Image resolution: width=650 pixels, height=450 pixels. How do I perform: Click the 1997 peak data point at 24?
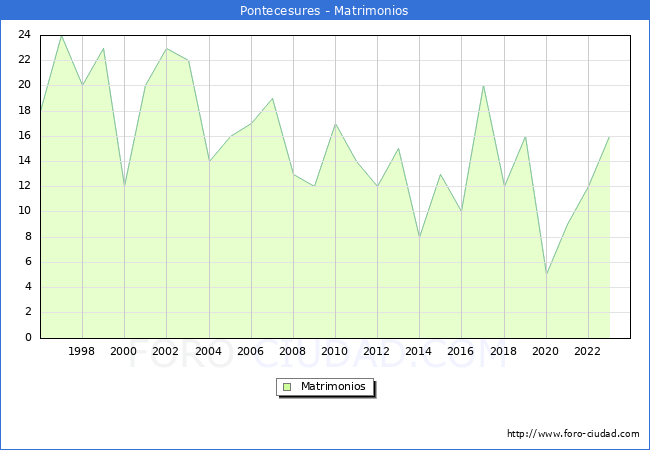click(61, 36)
